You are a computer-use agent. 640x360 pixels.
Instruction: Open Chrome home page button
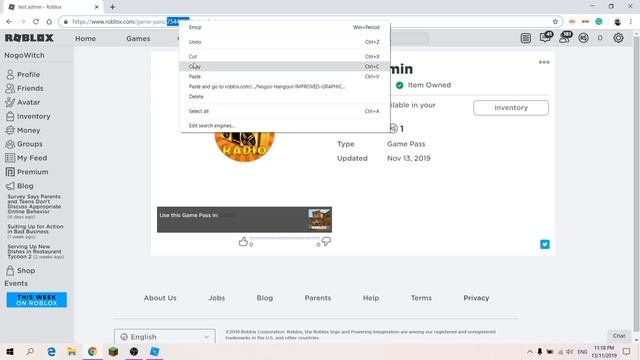[x=49, y=22]
